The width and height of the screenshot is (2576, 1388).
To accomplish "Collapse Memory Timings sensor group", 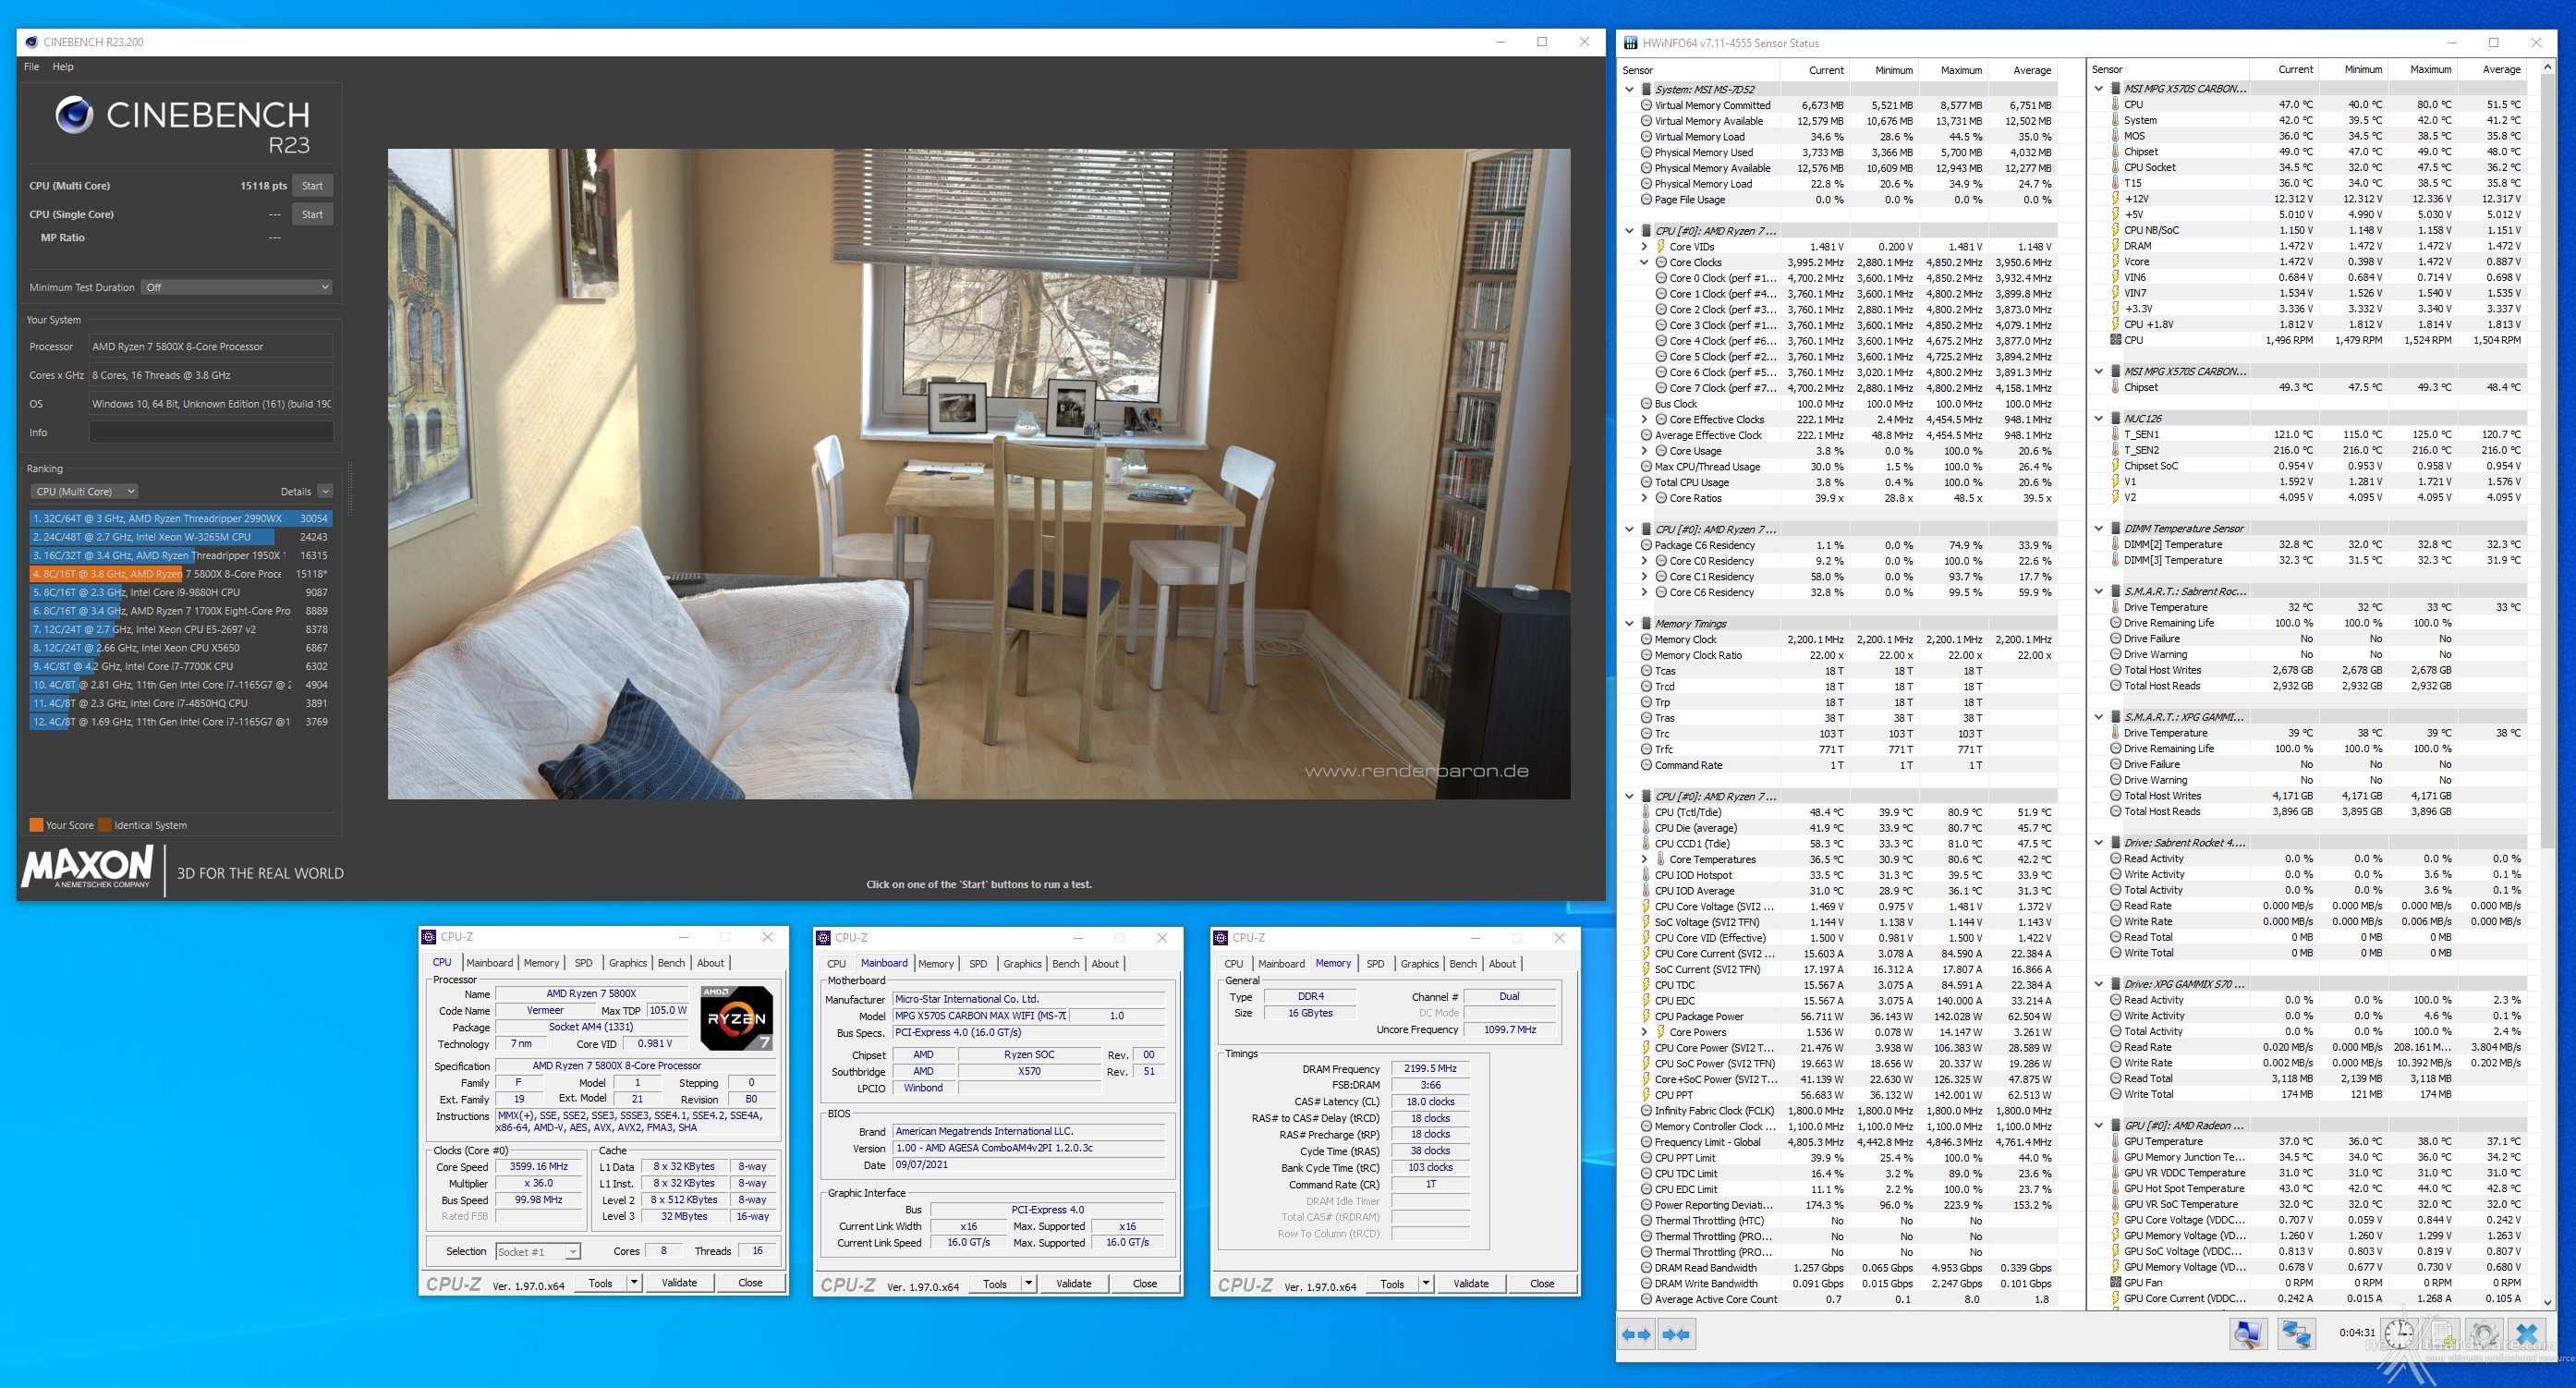I will tap(1629, 623).
